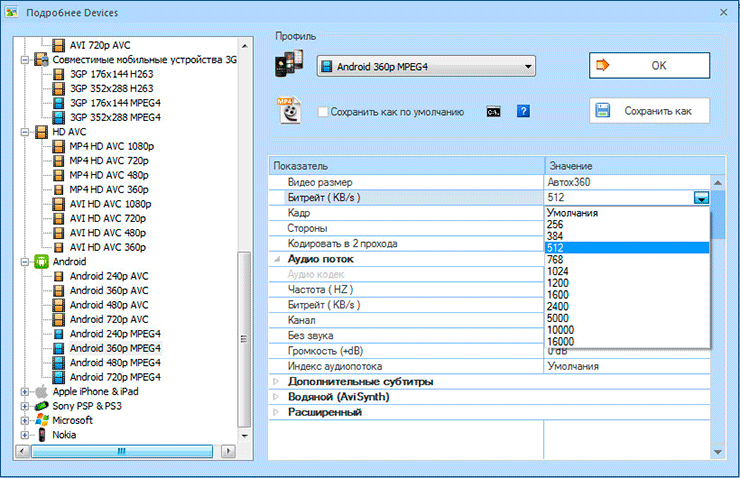Click the tree horizontal scrollbar thumb

tap(122, 451)
